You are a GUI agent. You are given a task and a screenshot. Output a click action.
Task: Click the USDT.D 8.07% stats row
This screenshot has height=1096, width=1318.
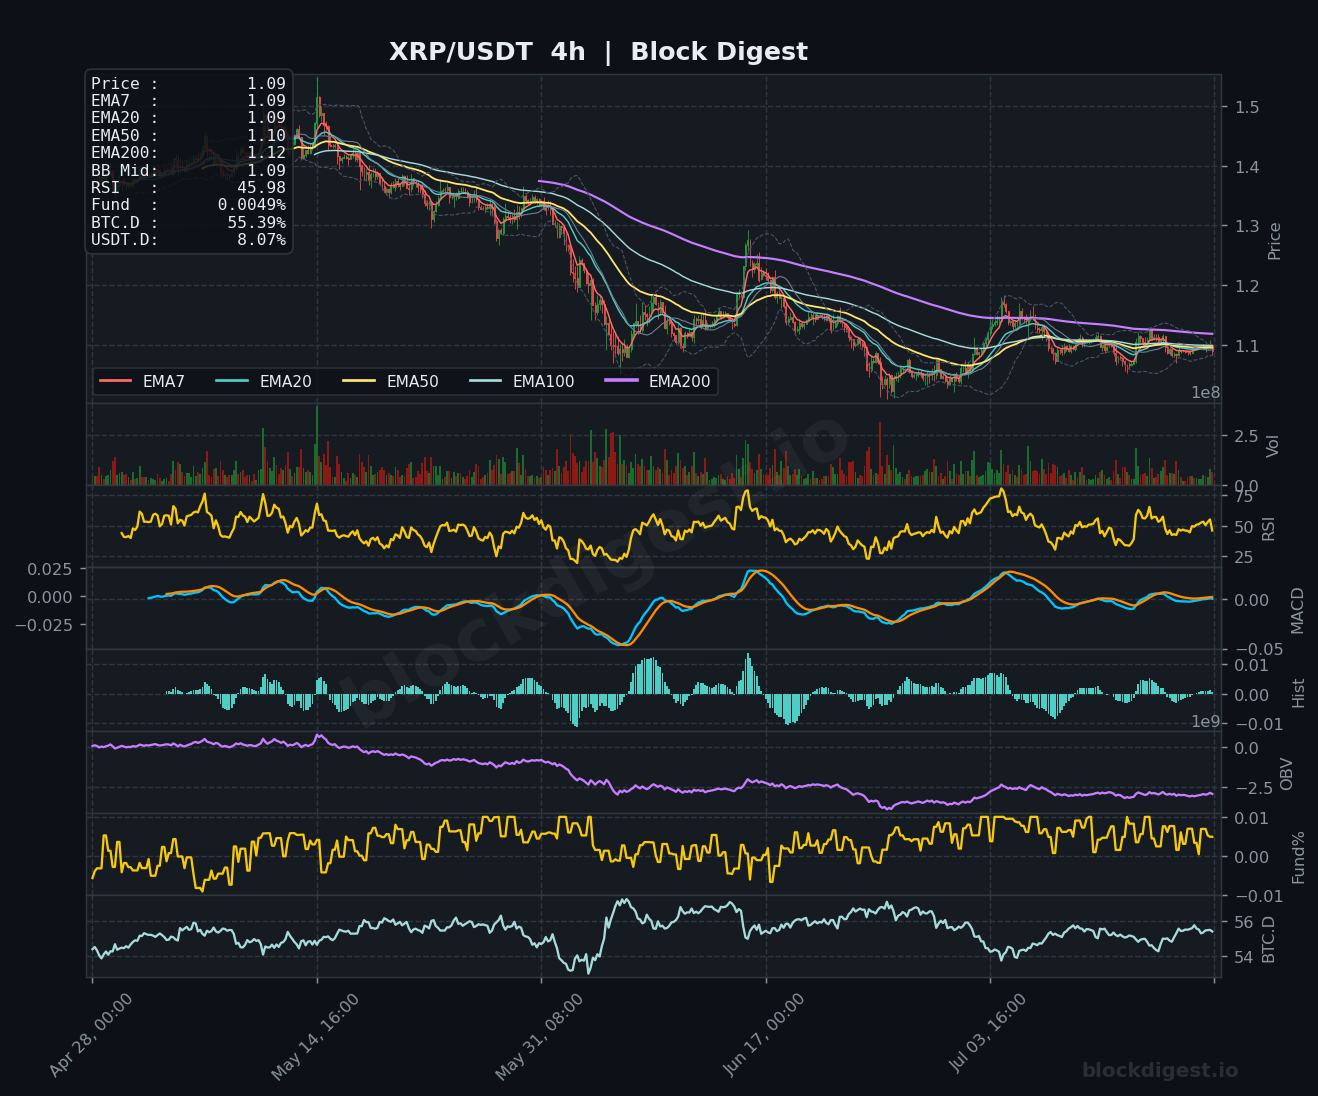point(188,240)
